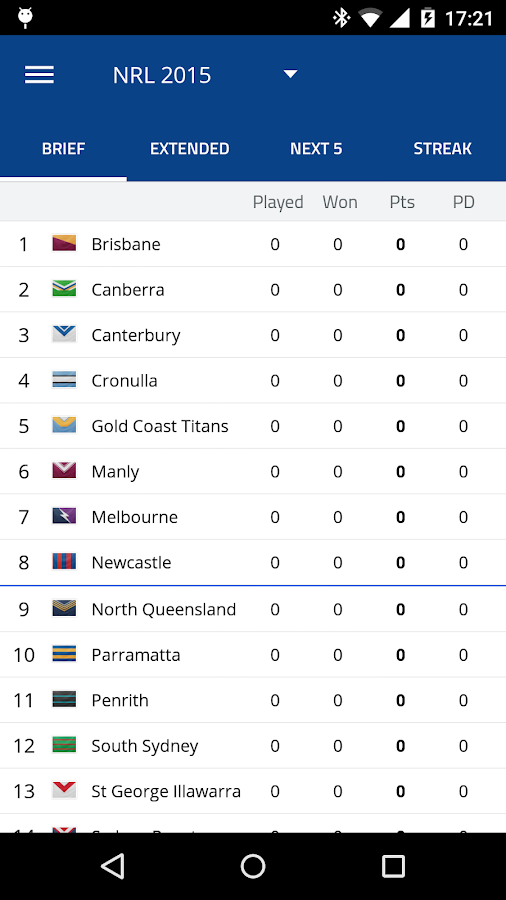Tap the Melbourne team jersey icon
The height and width of the screenshot is (900, 506).
tap(64, 516)
